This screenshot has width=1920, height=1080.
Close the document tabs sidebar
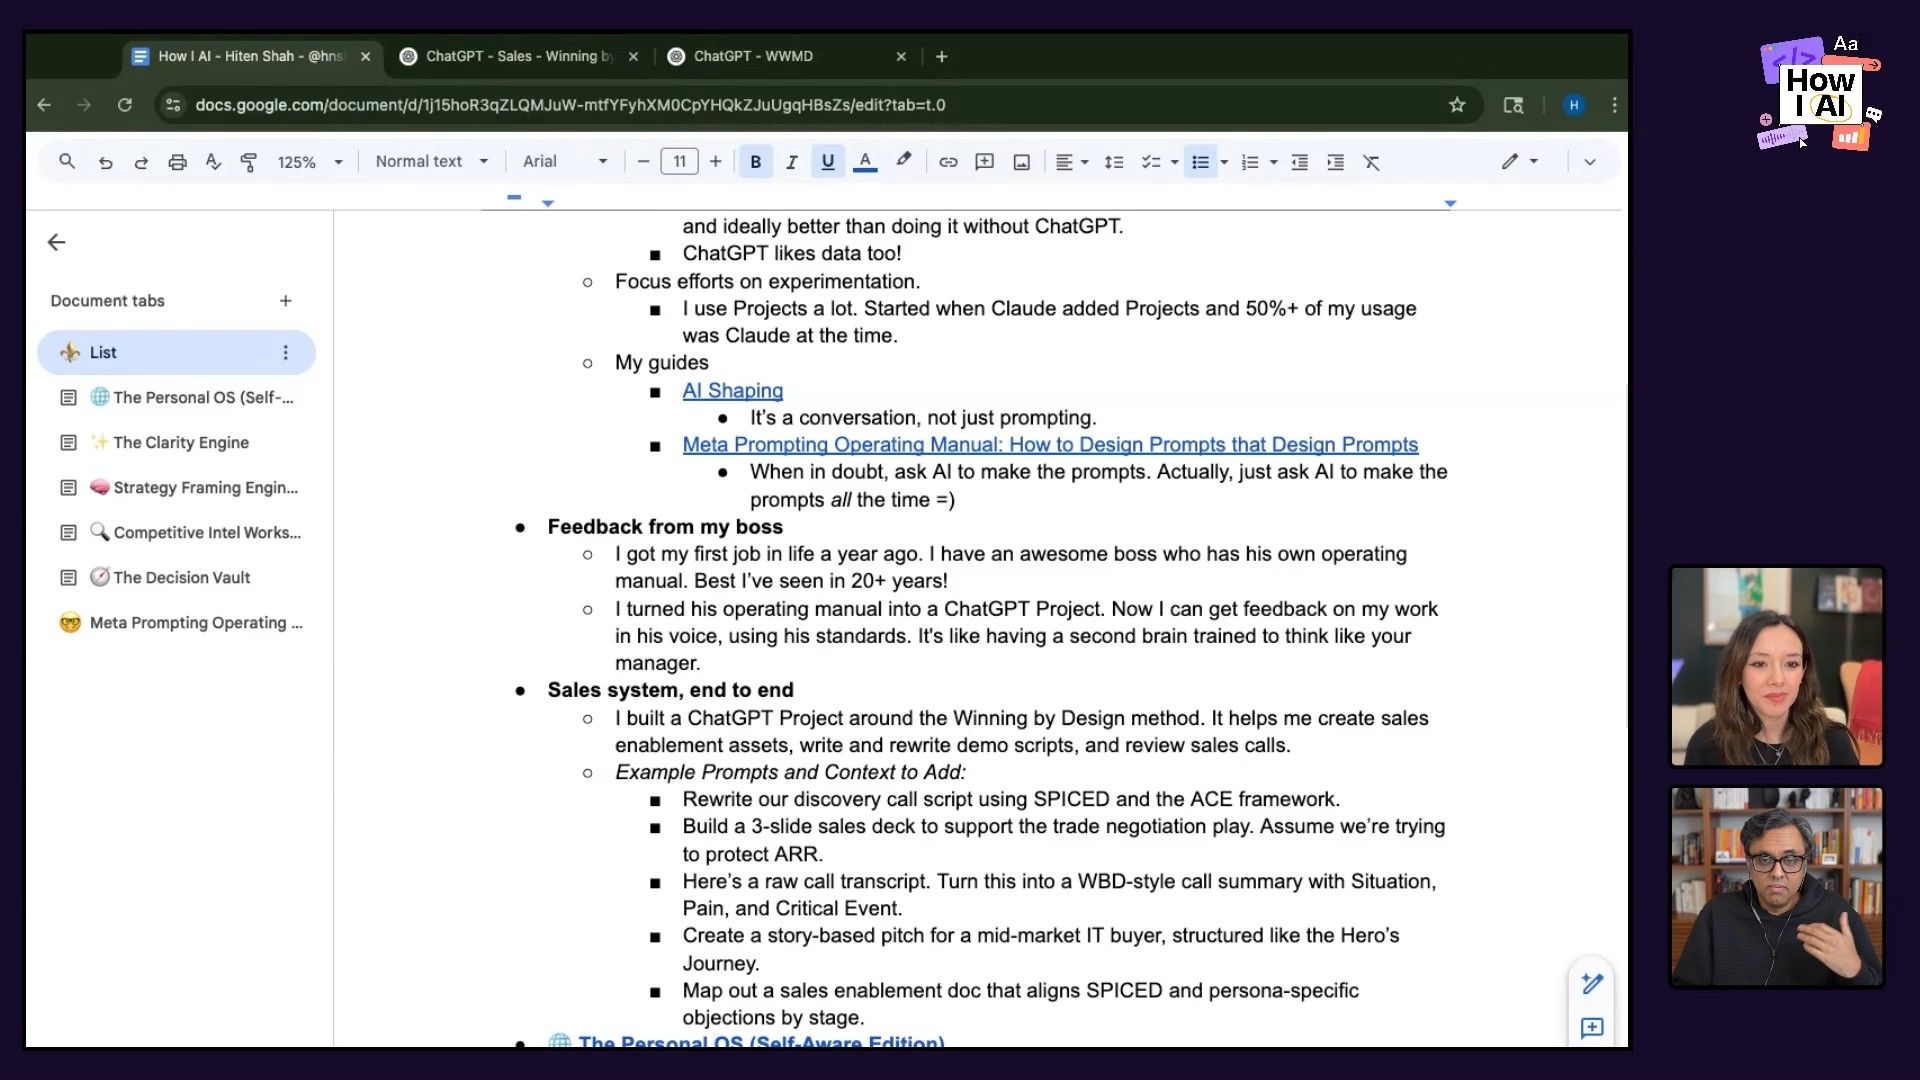click(x=57, y=242)
